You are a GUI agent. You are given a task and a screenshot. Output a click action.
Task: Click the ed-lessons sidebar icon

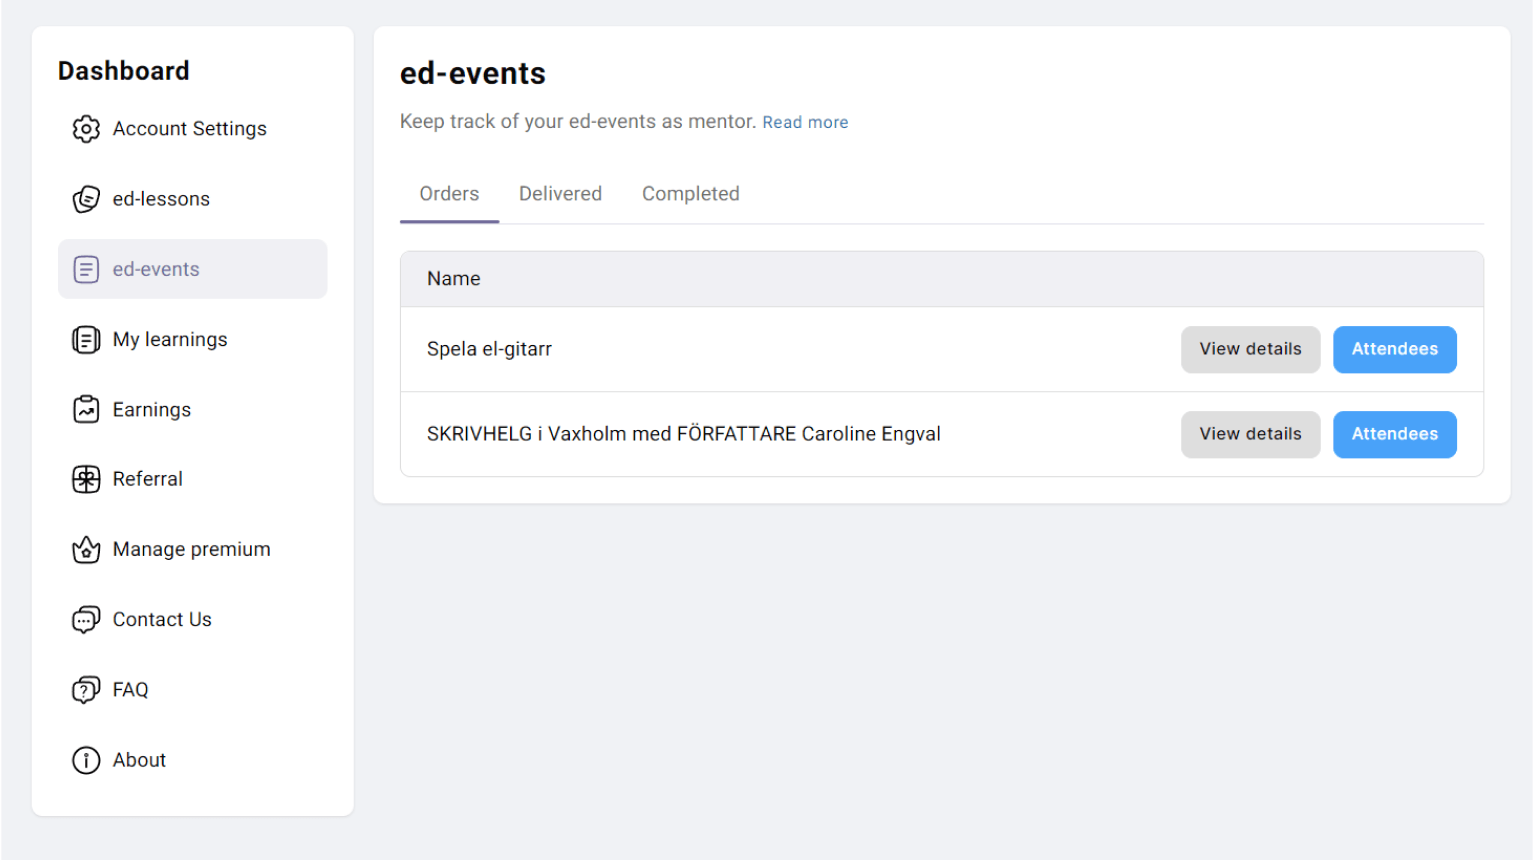[86, 199]
